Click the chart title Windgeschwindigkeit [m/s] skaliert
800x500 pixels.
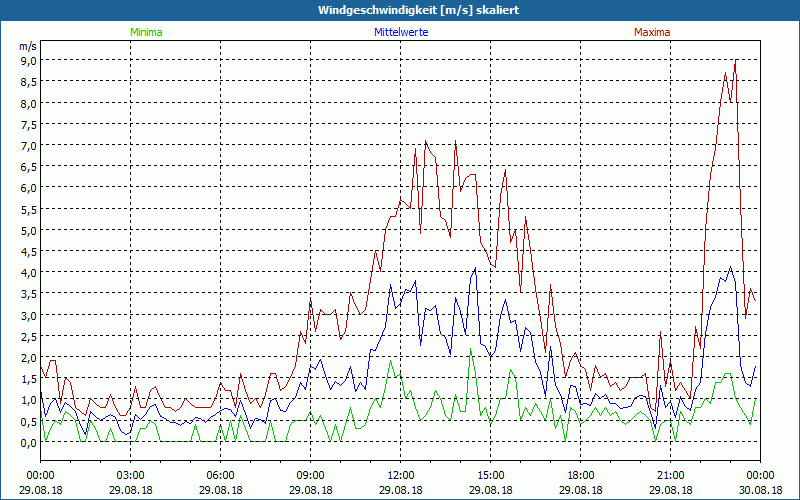pyautogui.click(x=418, y=10)
